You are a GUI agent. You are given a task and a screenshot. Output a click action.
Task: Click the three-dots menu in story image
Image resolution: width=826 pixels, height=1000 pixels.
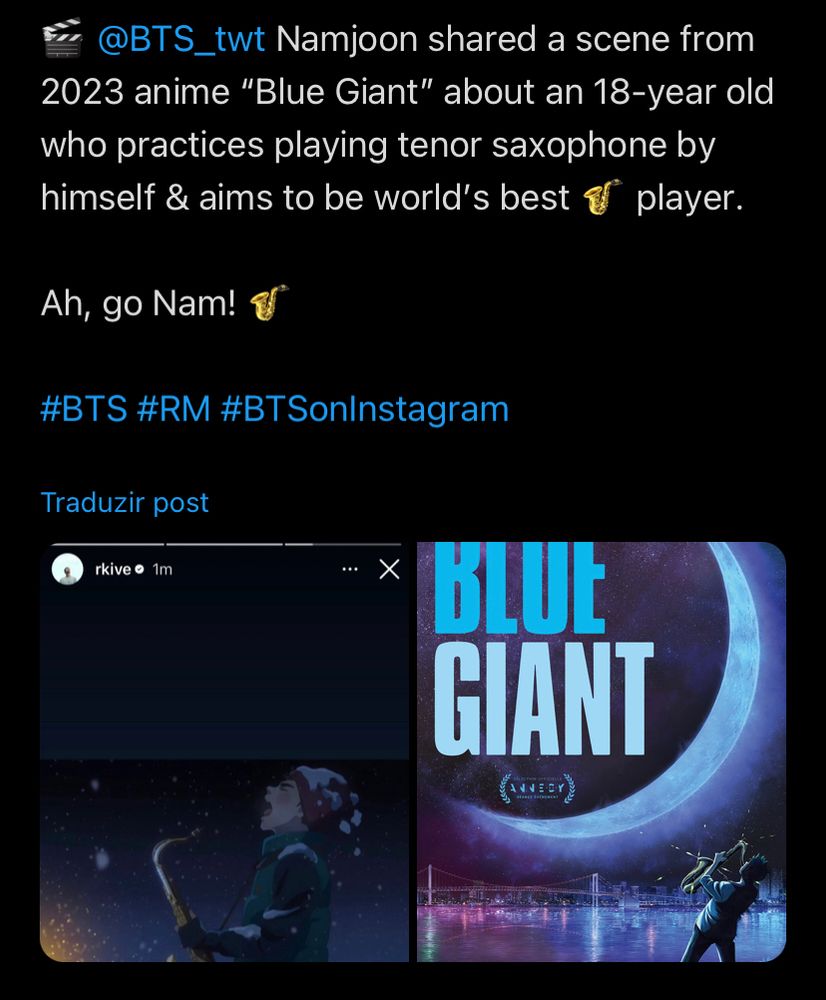tap(350, 569)
